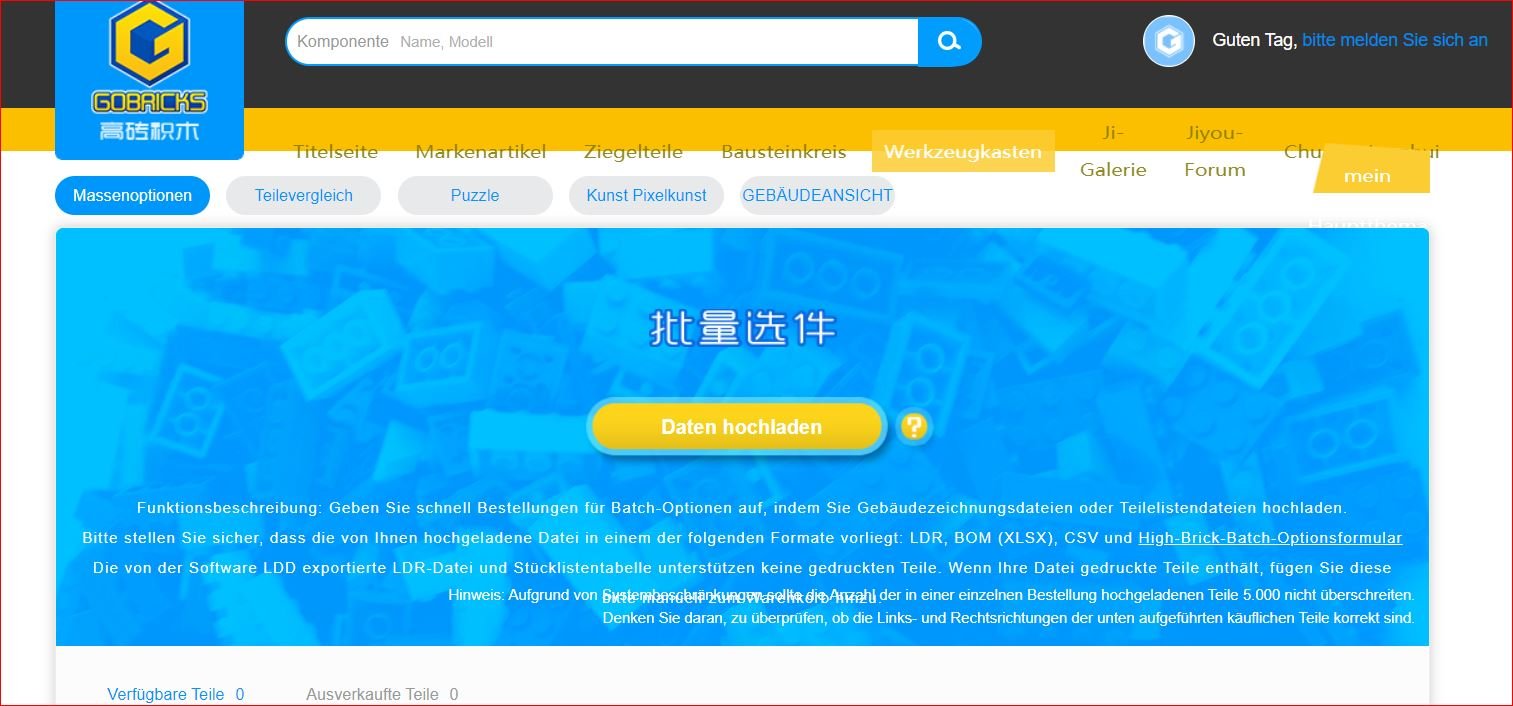Select the Werkzeugkasten menu item
Viewport: 1513px width, 706px height.
click(963, 152)
